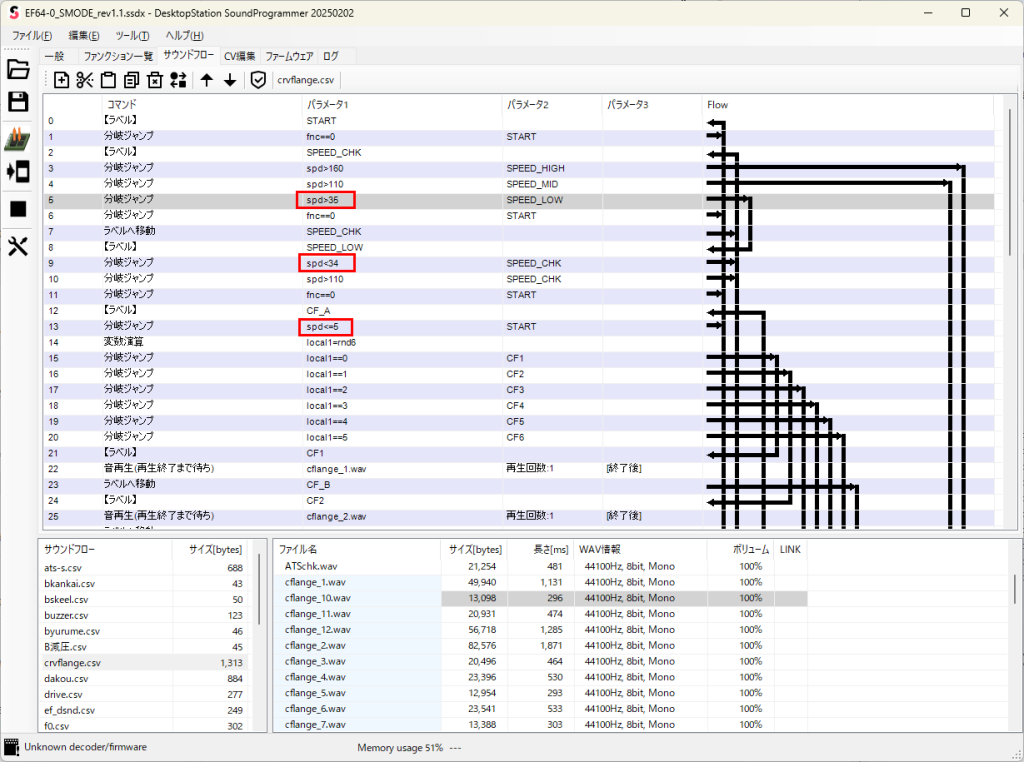
Task: Switch to the ファームウェア tab
Action: pos(289,56)
